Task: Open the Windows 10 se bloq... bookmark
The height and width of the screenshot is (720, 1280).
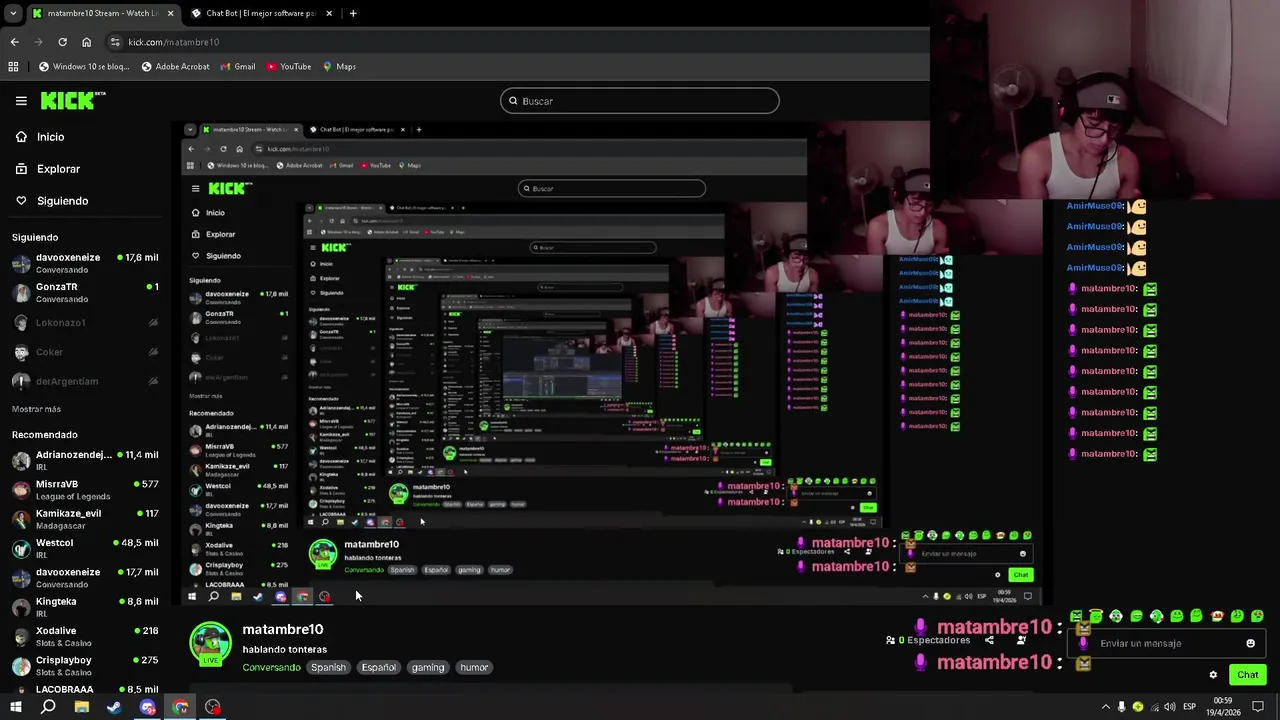Action: pos(83,66)
